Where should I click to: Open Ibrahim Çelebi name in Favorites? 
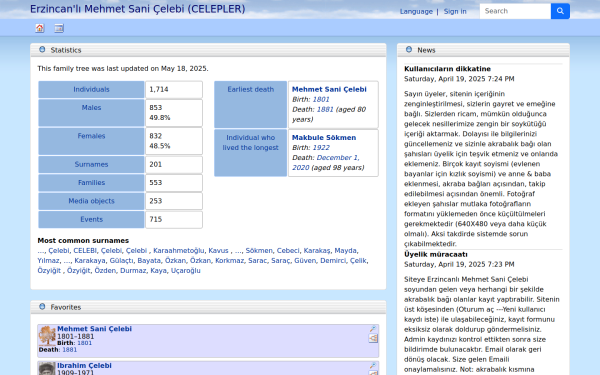(84, 365)
